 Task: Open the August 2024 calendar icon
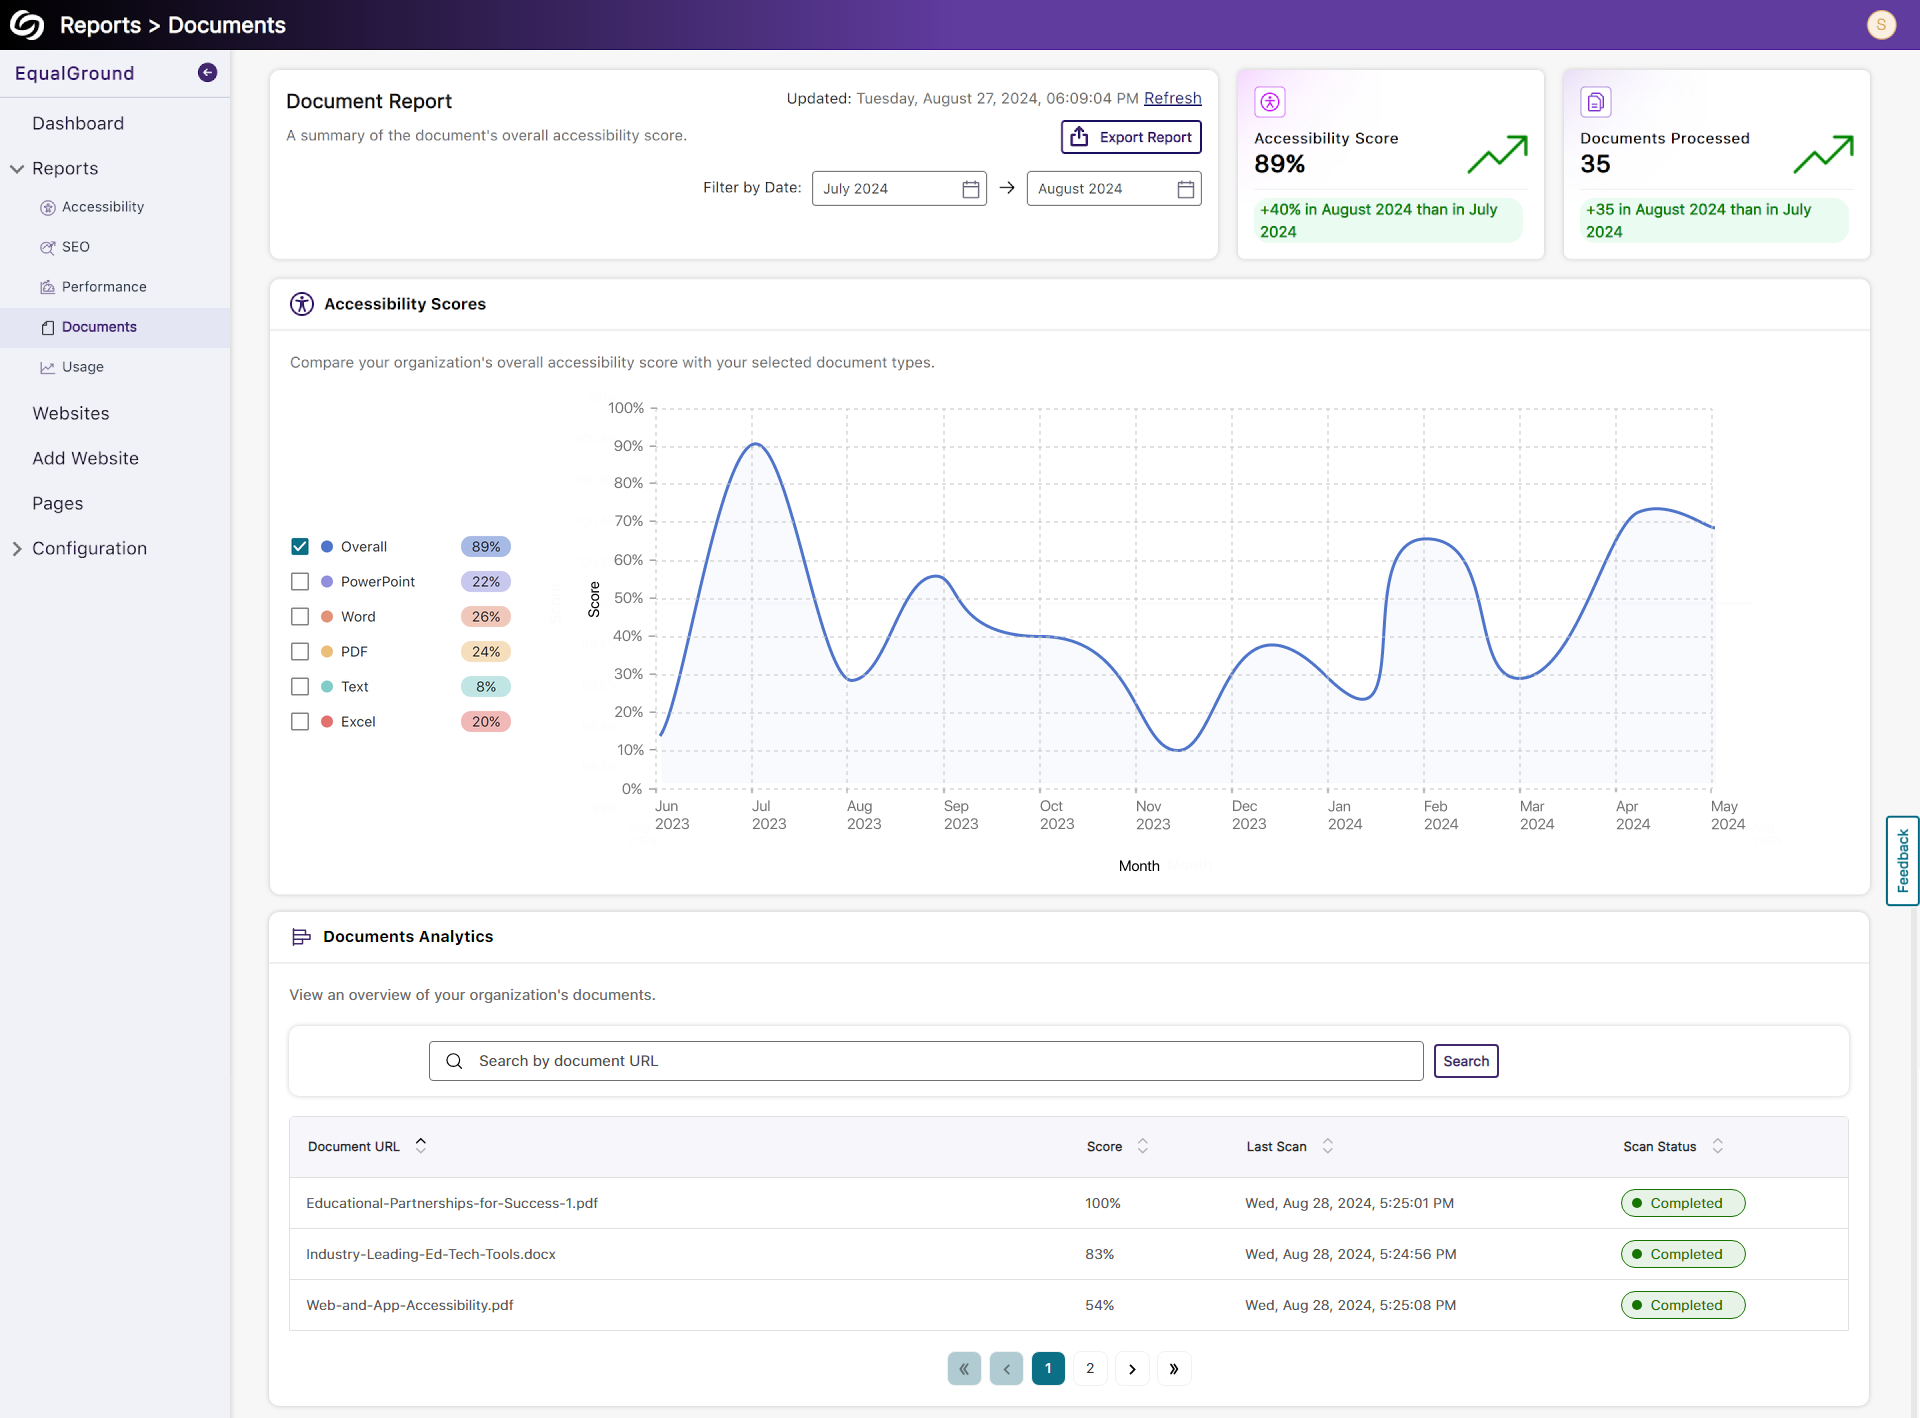click(x=1185, y=189)
